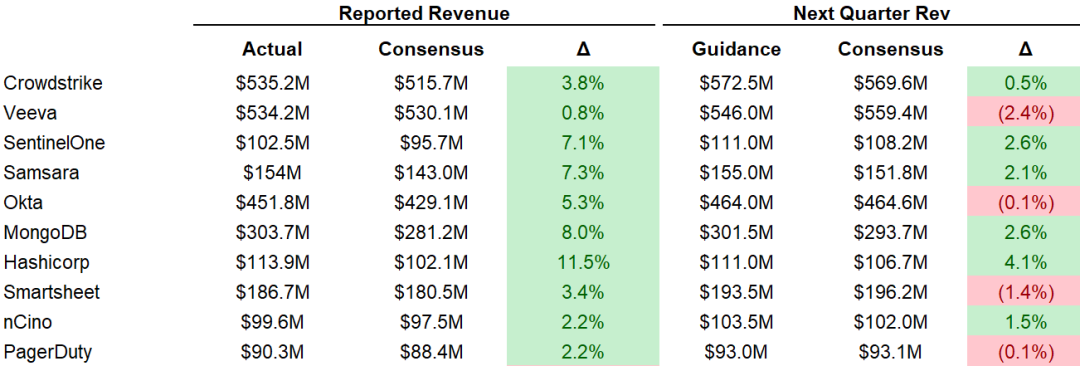
Task: Select the nCino row label
Action: tap(28, 322)
